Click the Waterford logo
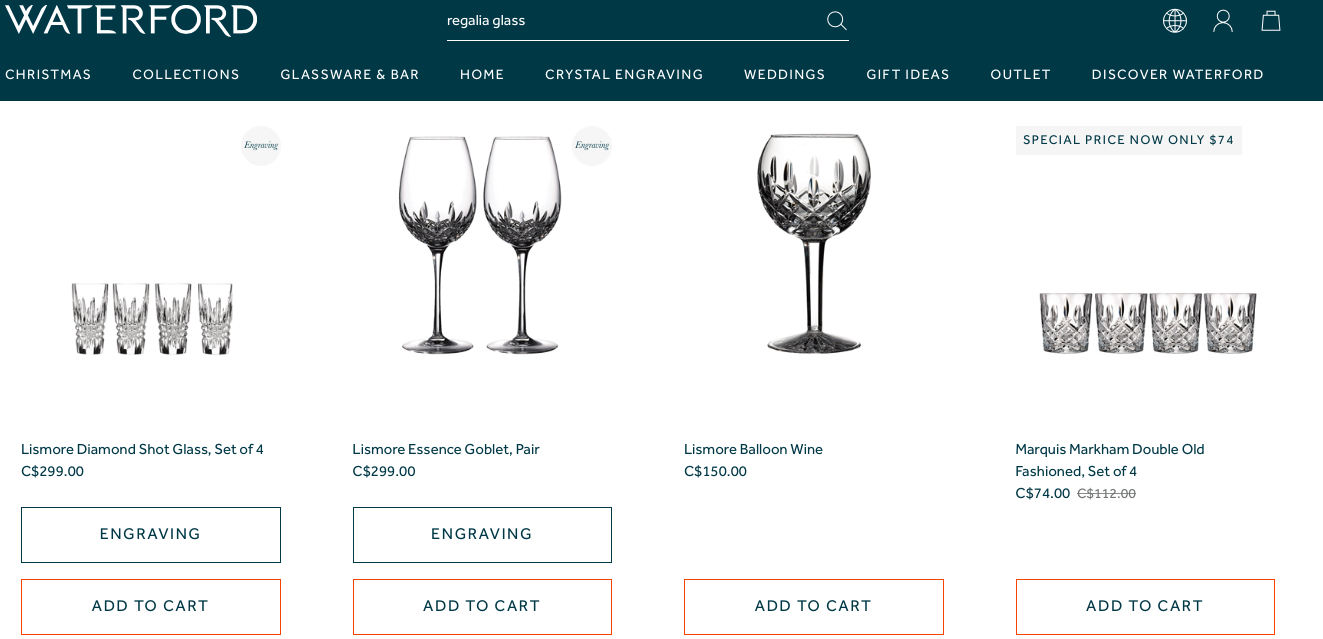Screen dimensions: 1323x639 point(131,19)
